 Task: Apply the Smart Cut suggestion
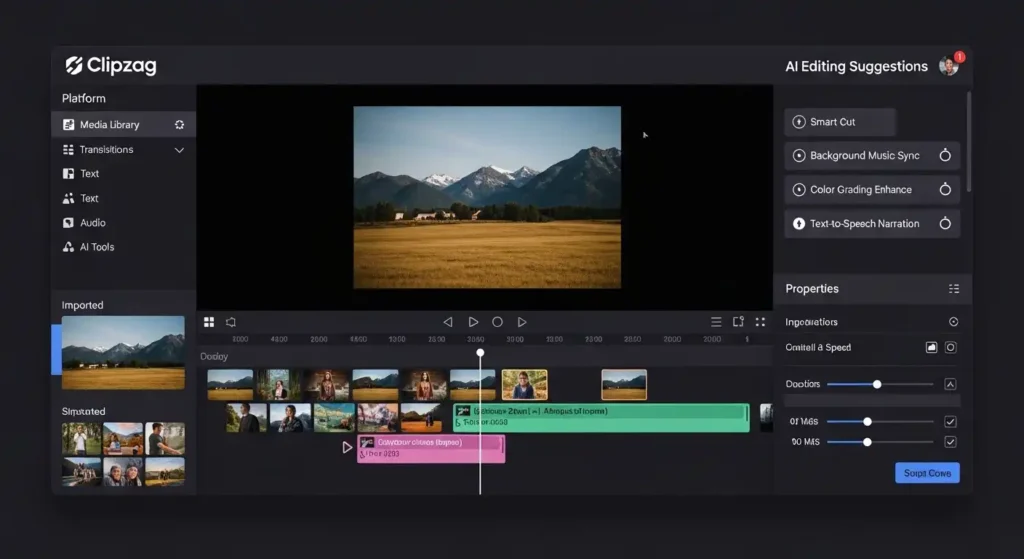coord(840,122)
